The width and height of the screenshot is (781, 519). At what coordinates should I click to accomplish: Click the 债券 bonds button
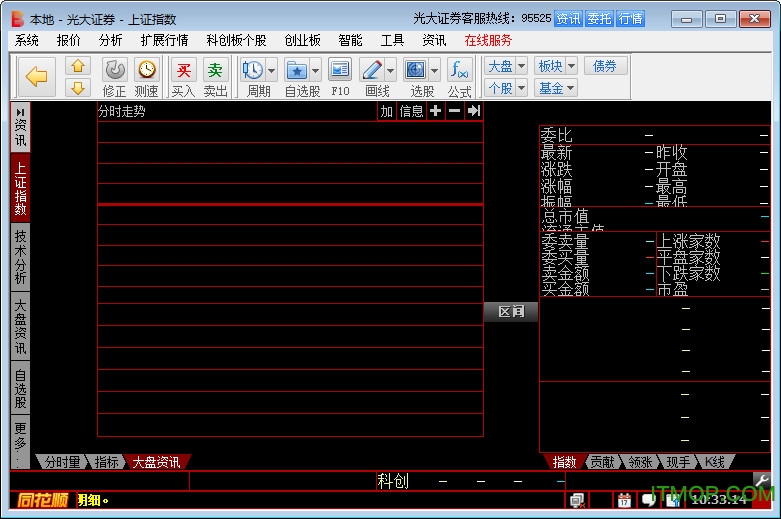coord(606,66)
